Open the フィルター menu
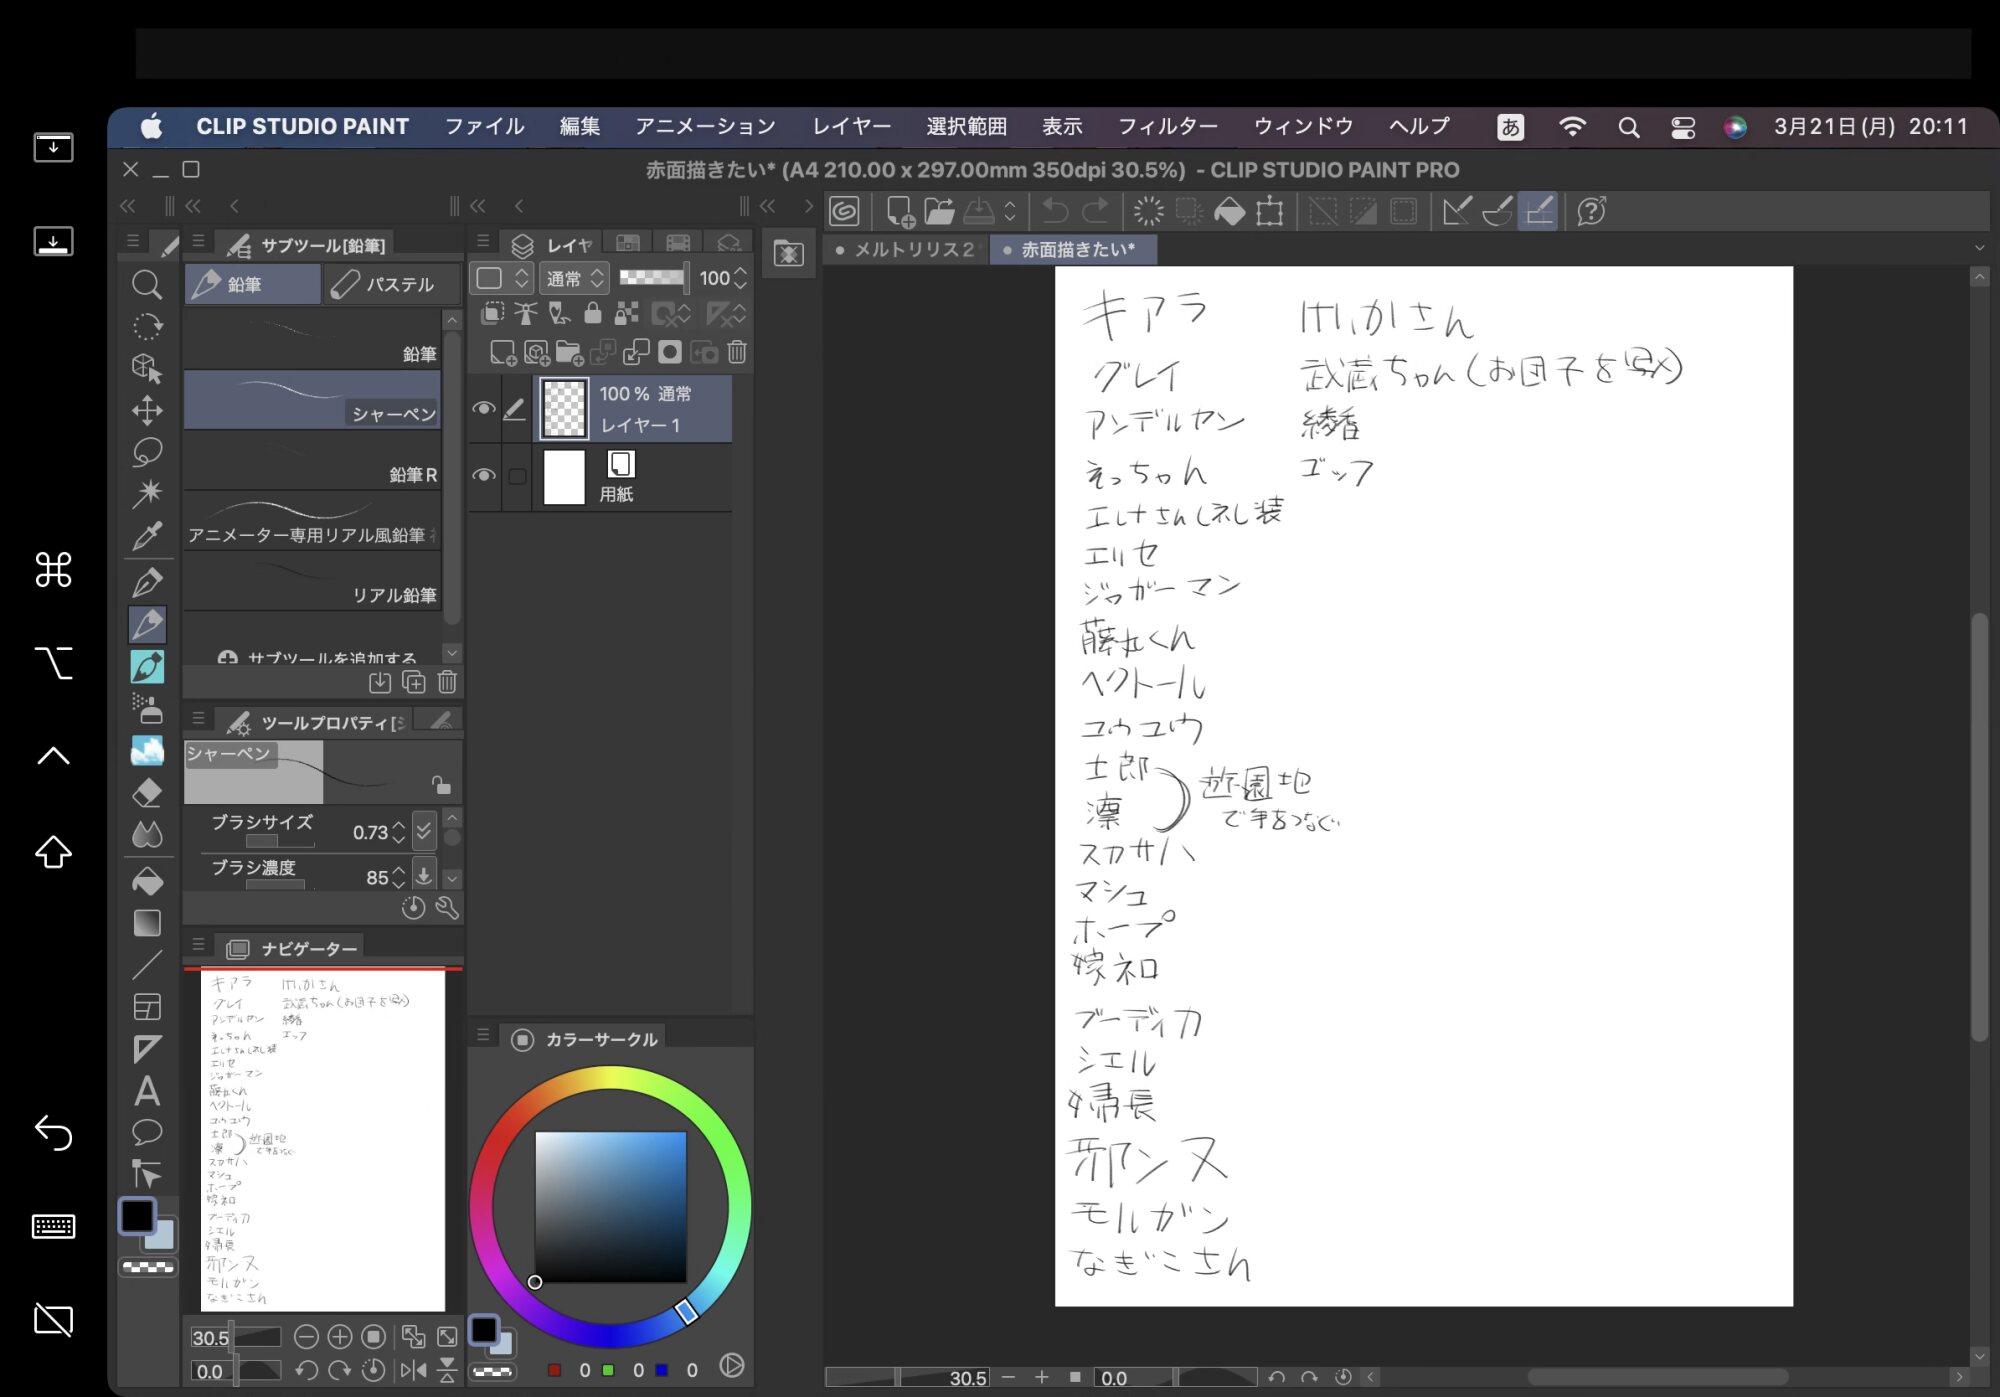Viewport: 2000px width, 1397px height. pyautogui.click(x=1167, y=127)
